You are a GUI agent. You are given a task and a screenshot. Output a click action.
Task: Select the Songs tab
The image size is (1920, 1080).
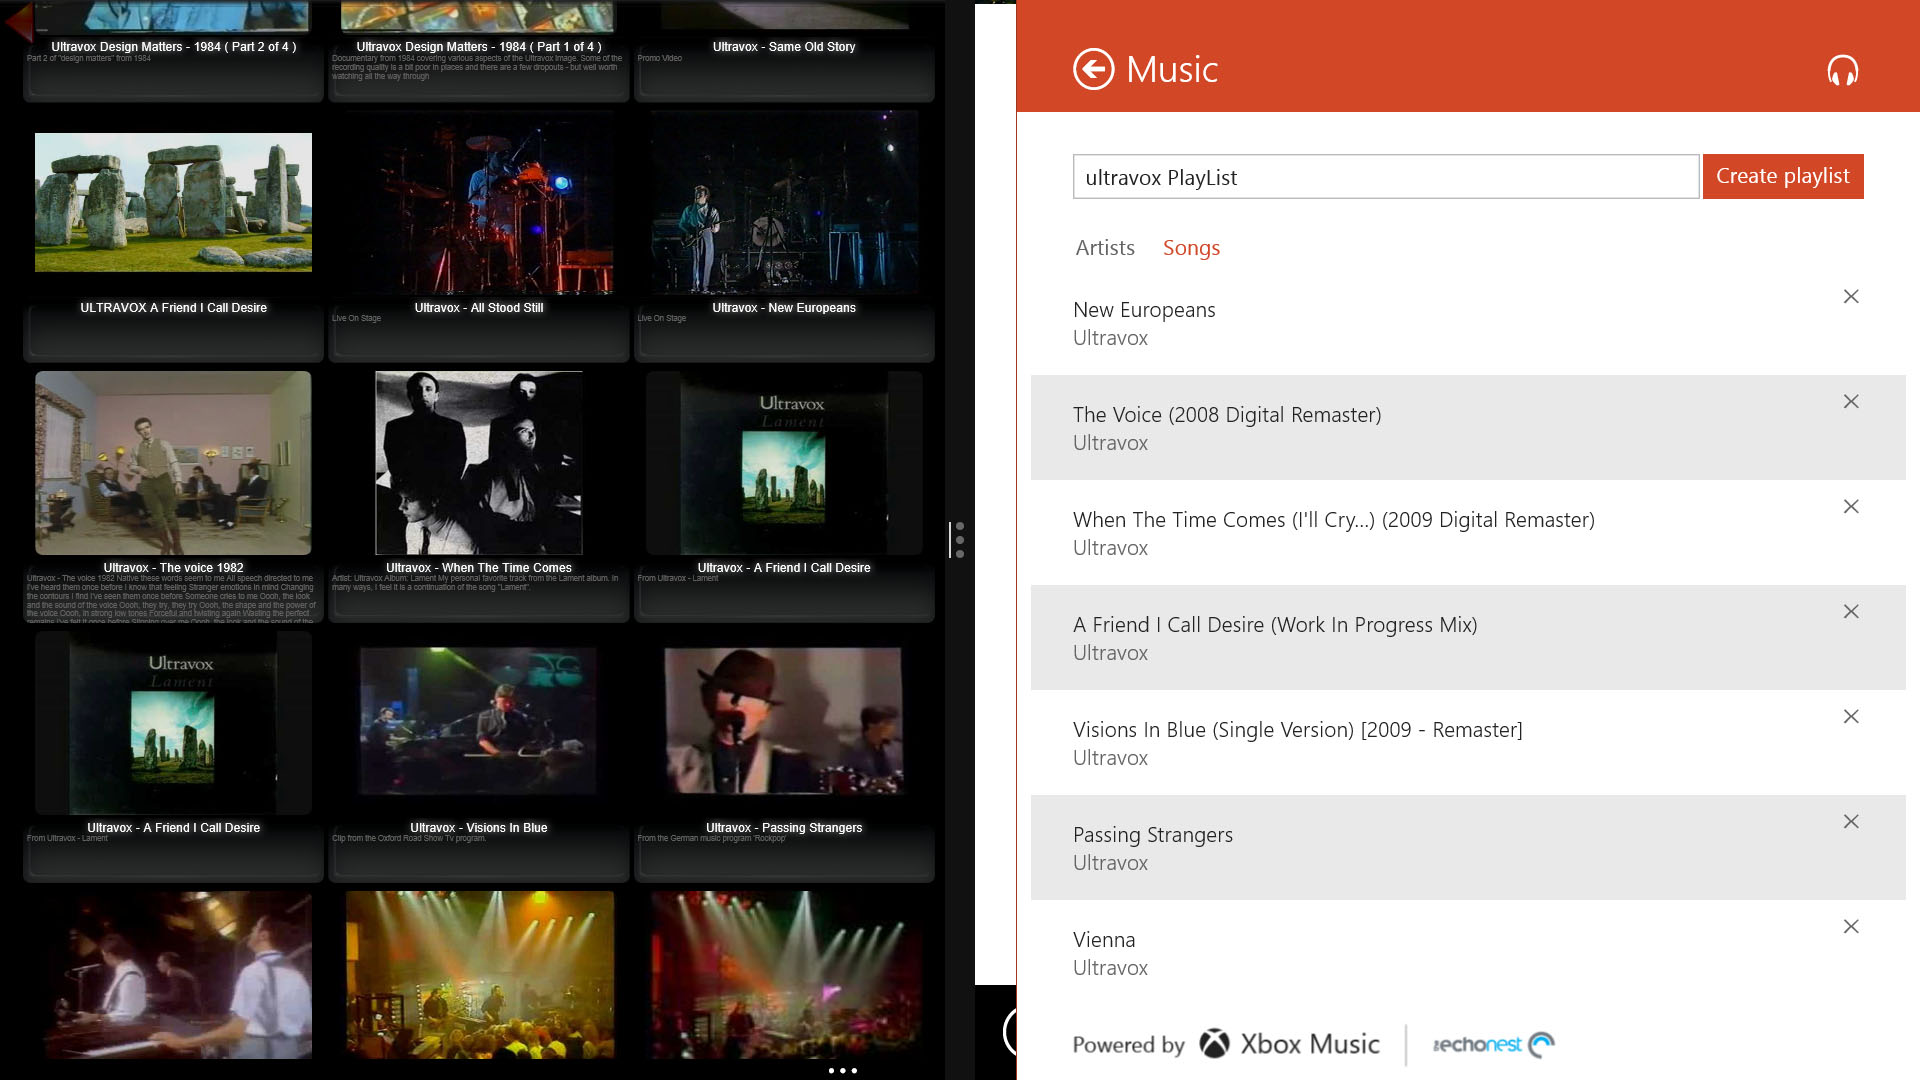(1191, 248)
